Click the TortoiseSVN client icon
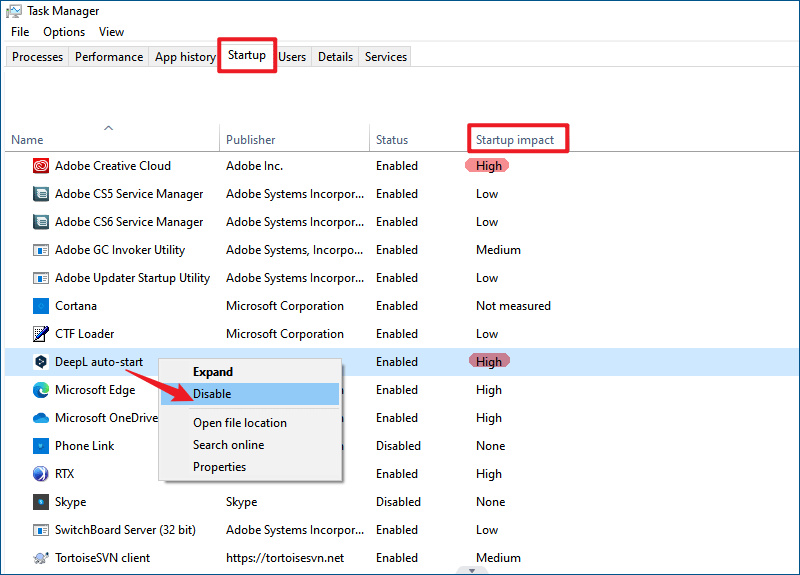 click(41, 558)
